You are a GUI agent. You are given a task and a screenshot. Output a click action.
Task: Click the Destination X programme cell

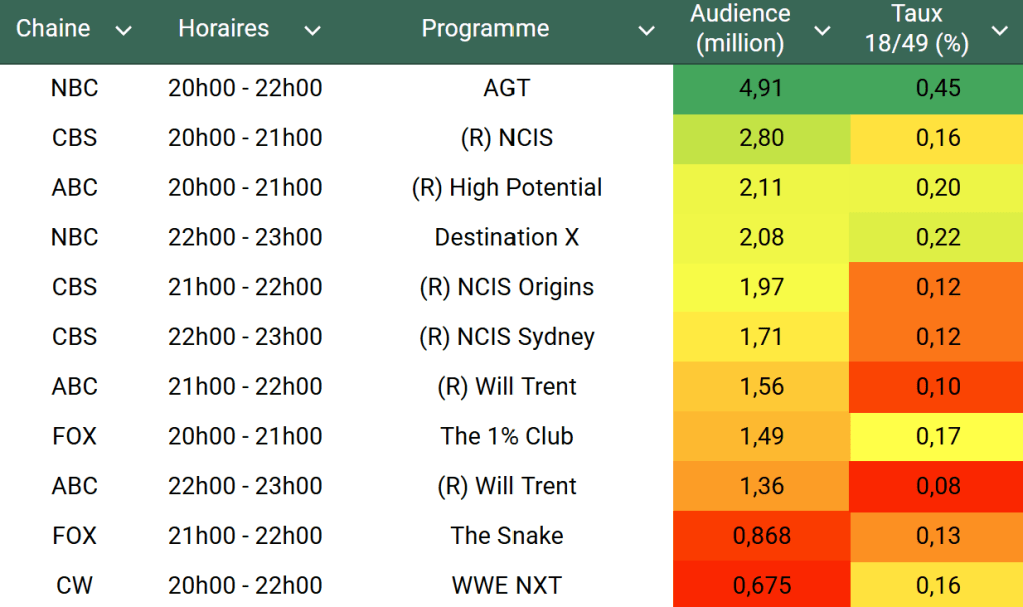pos(506,237)
